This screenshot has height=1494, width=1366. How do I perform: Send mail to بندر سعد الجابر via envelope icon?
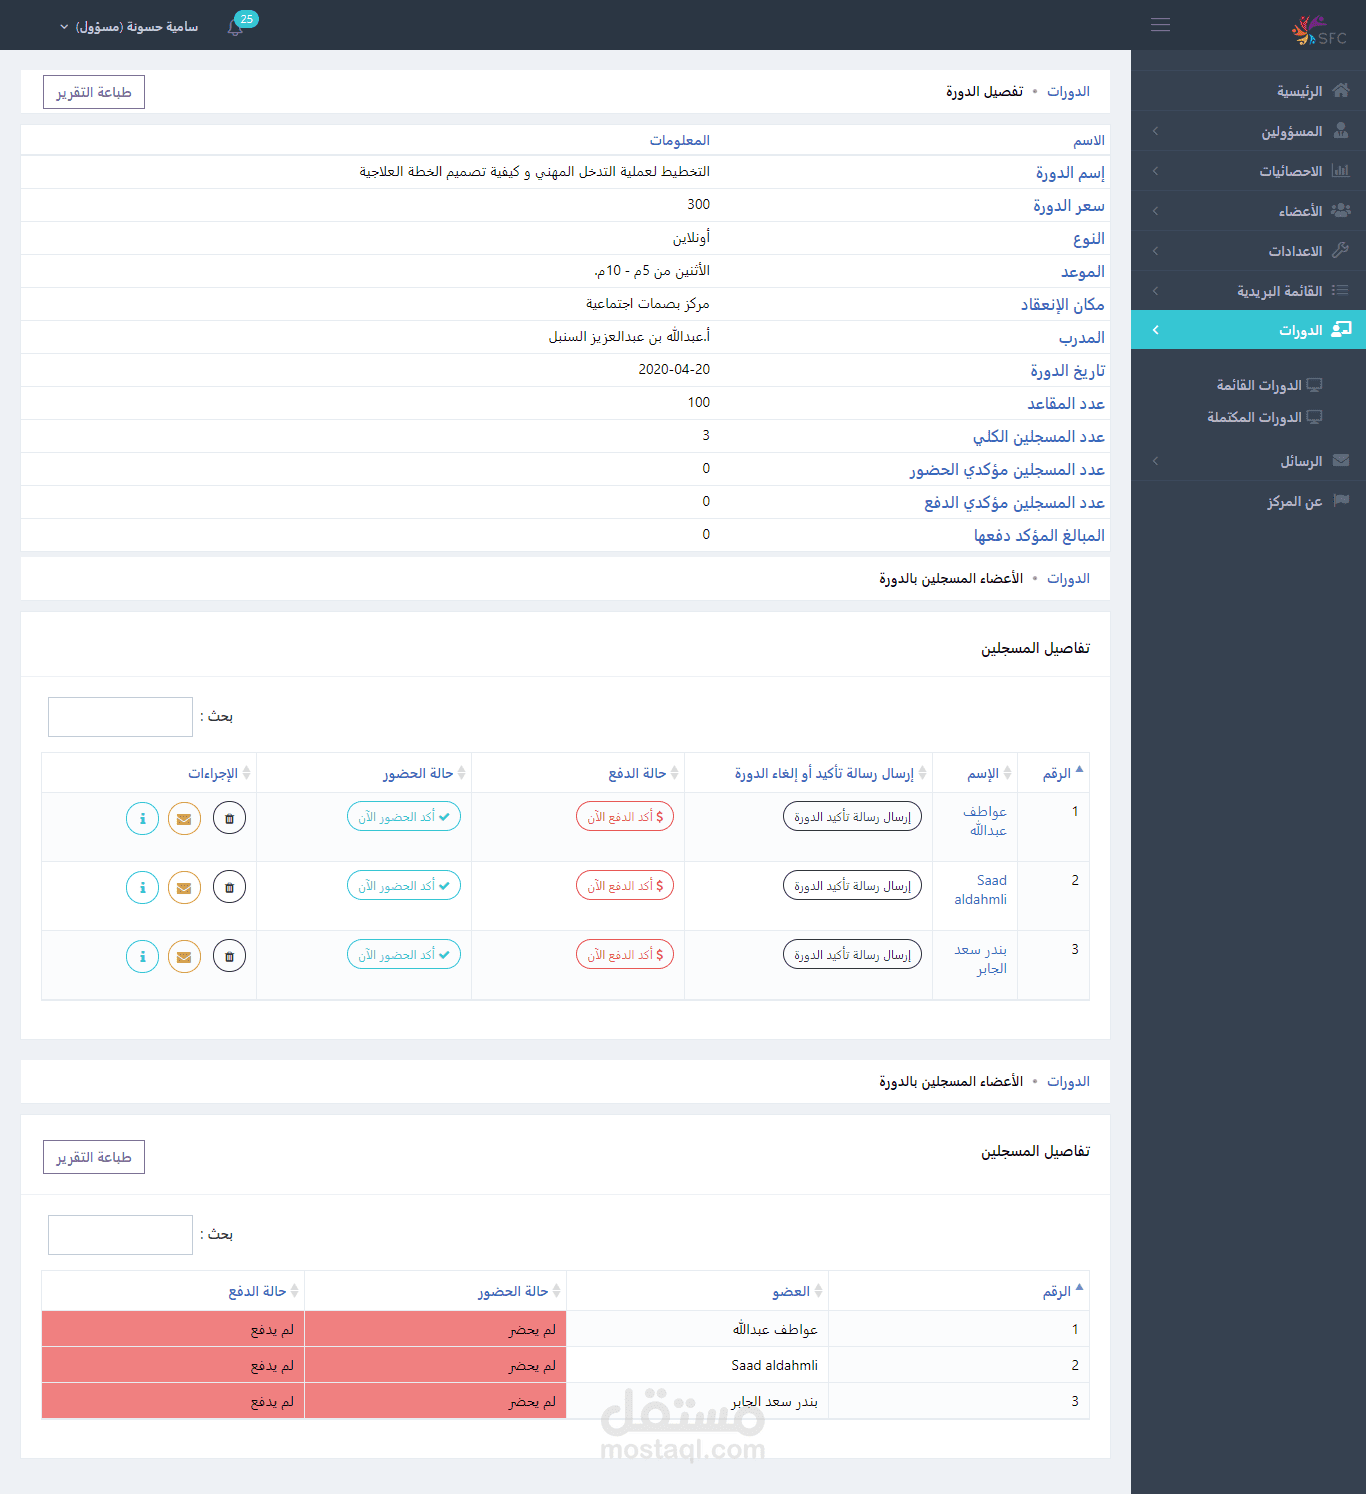pyautogui.click(x=184, y=956)
